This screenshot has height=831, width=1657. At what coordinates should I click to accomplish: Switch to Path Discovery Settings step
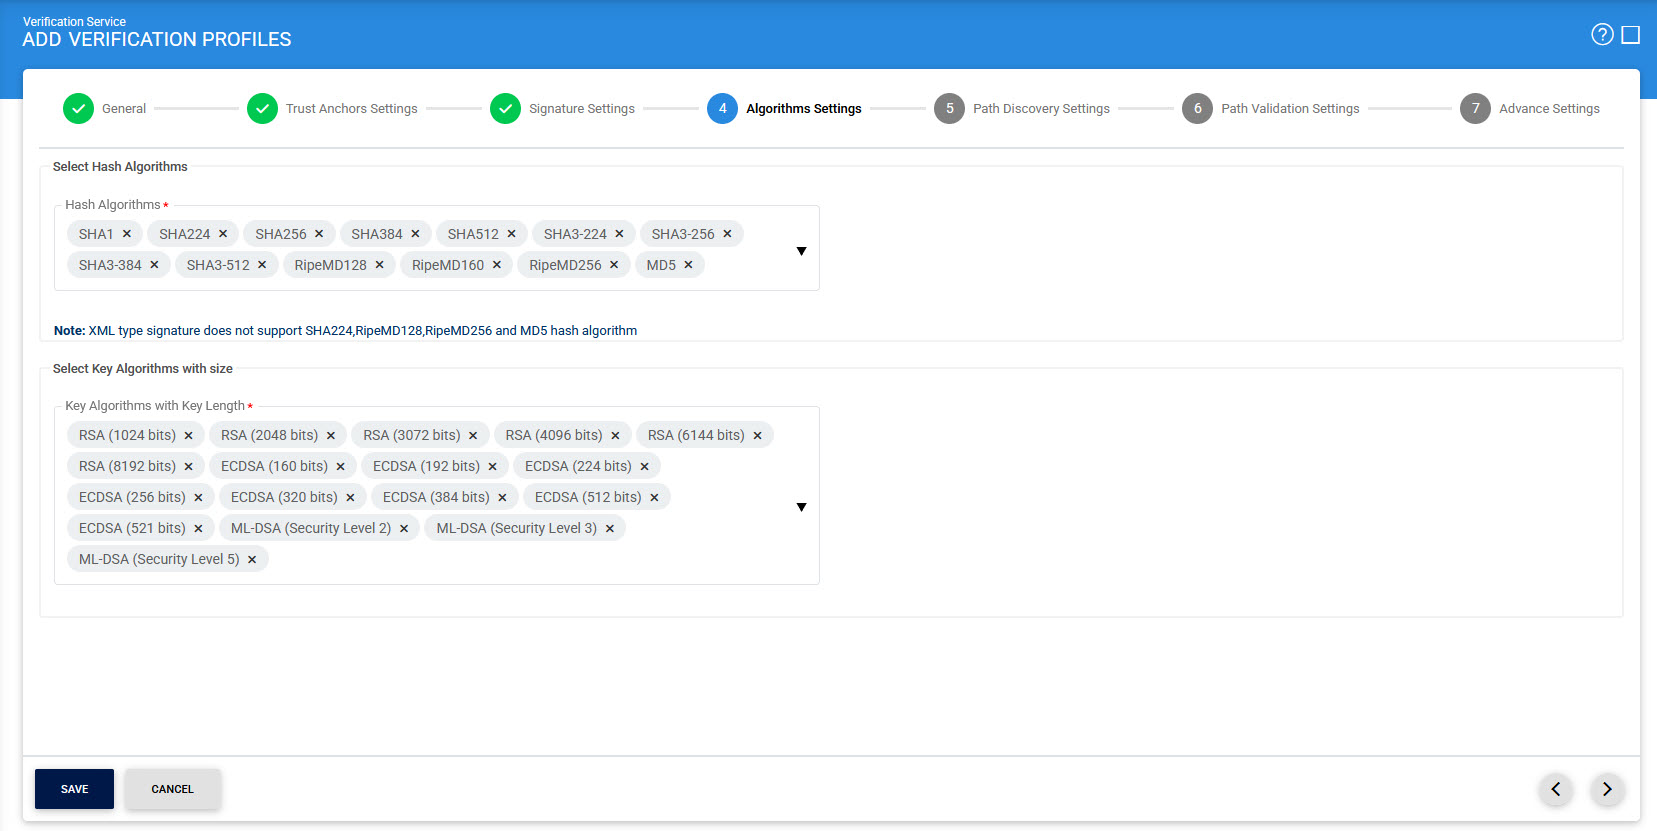[949, 108]
